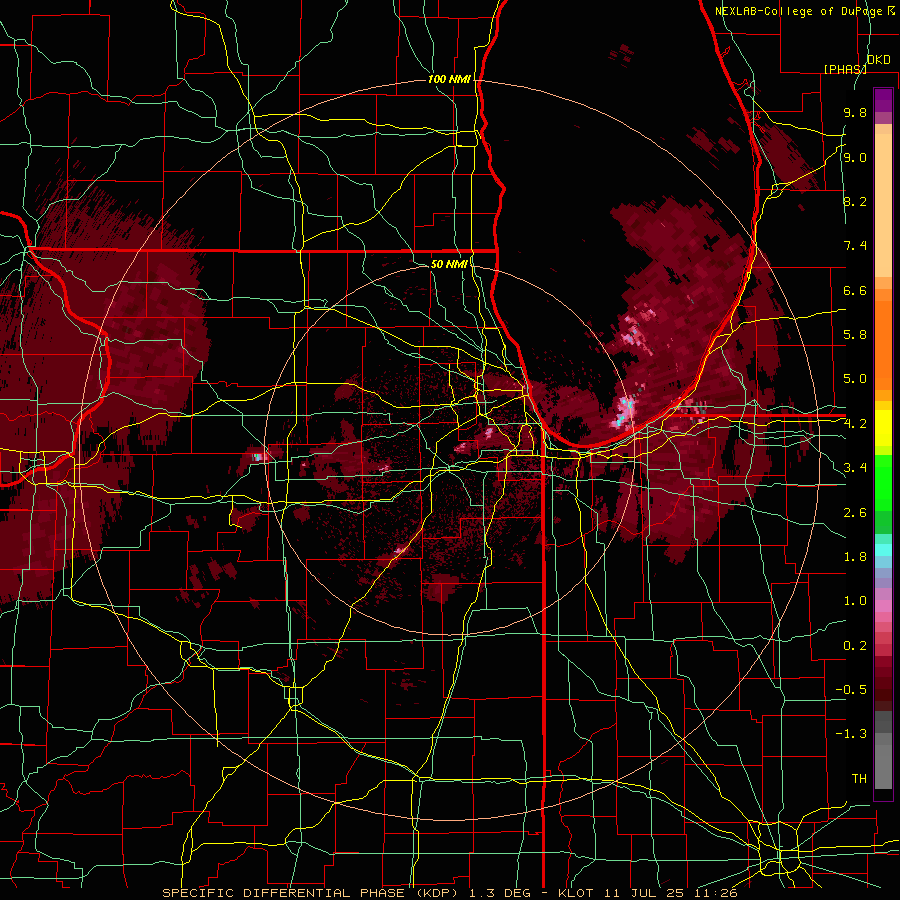Click the 6.6 scale value

(855, 290)
